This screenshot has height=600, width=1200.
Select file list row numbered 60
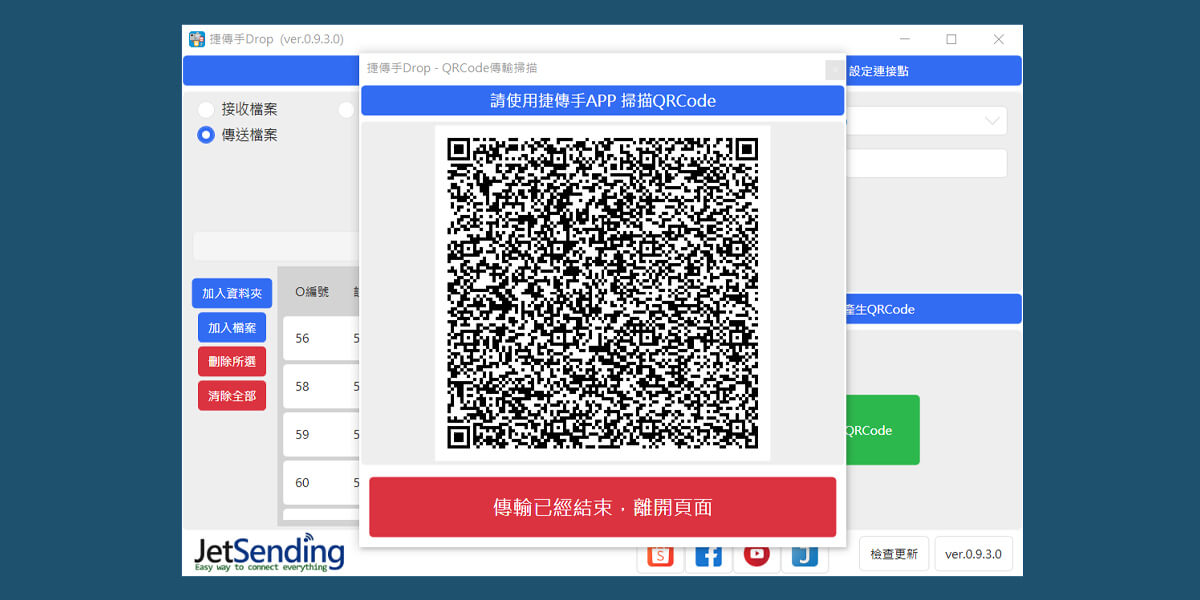point(321,482)
